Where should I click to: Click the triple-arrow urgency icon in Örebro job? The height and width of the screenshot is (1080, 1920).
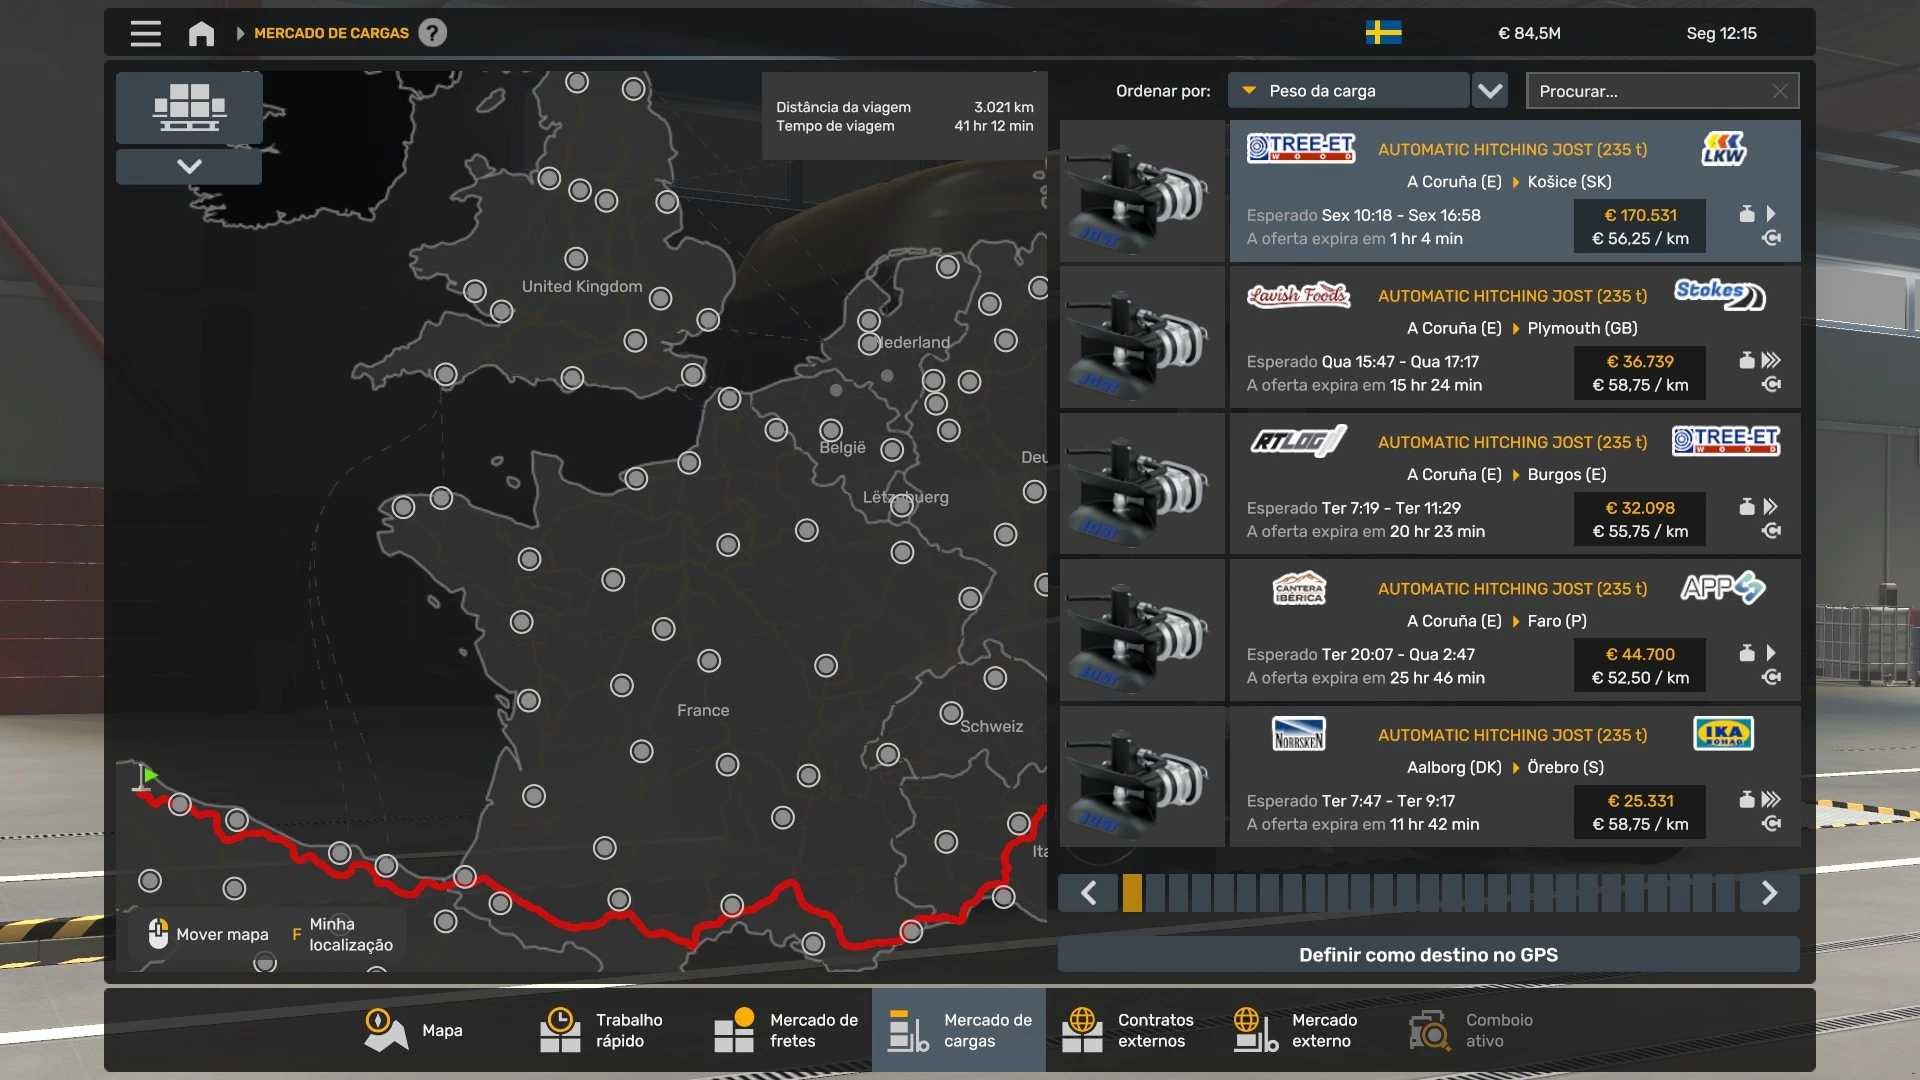click(1771, 800)
